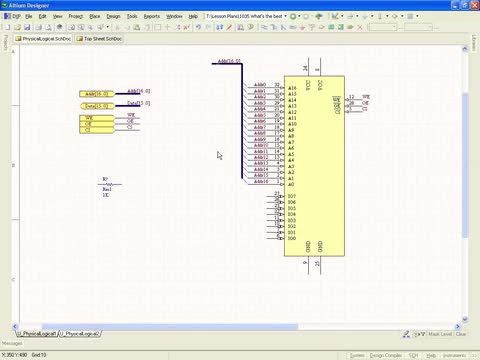The width and height of the screenshot is (480, 360).
Task: Open the Reports menu
Action: point(152,16)
